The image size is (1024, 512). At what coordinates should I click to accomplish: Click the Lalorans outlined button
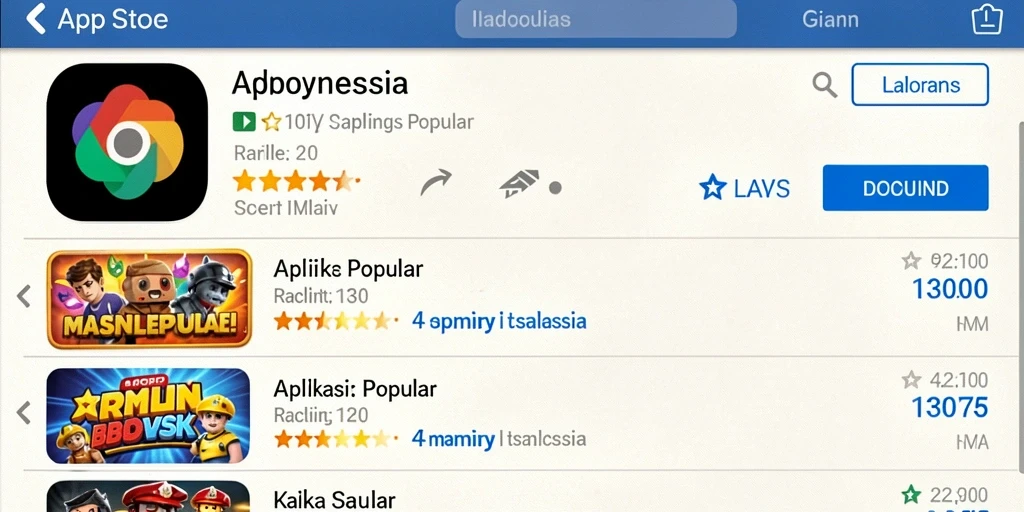pyautogui.click(x=920, y=85)
